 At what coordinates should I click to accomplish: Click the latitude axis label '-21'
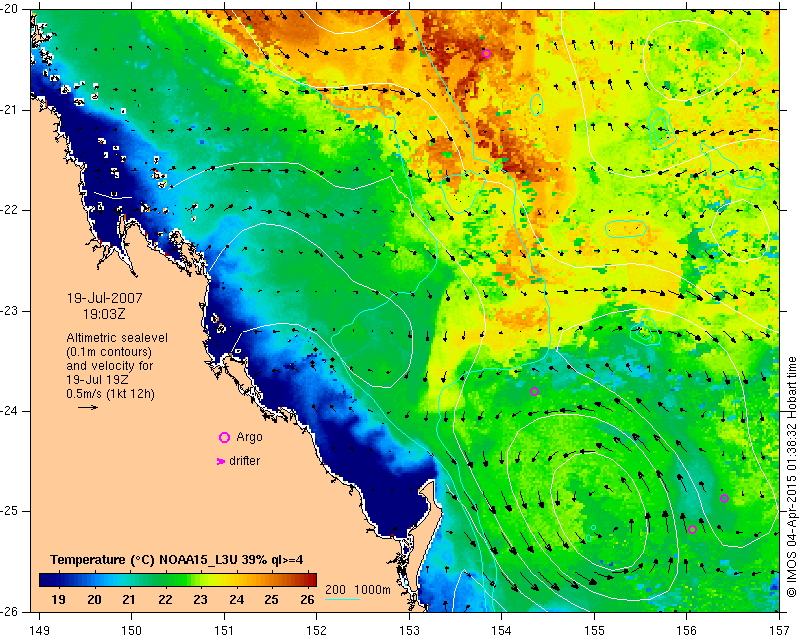point(11,110)
